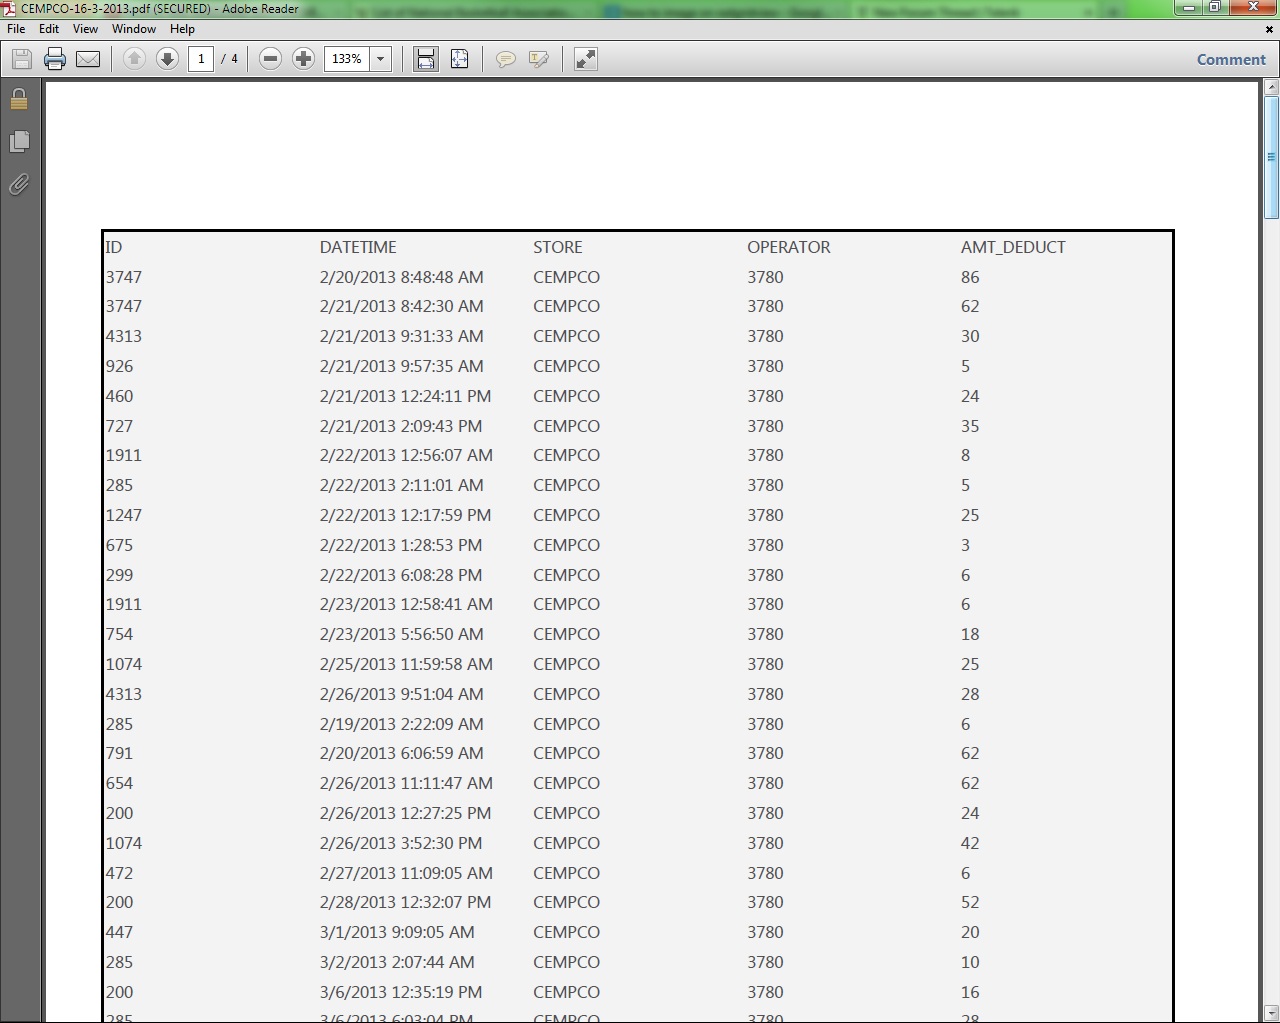Click the datetime 3/2/2013 2:07:44 AM

click(397, 962)
